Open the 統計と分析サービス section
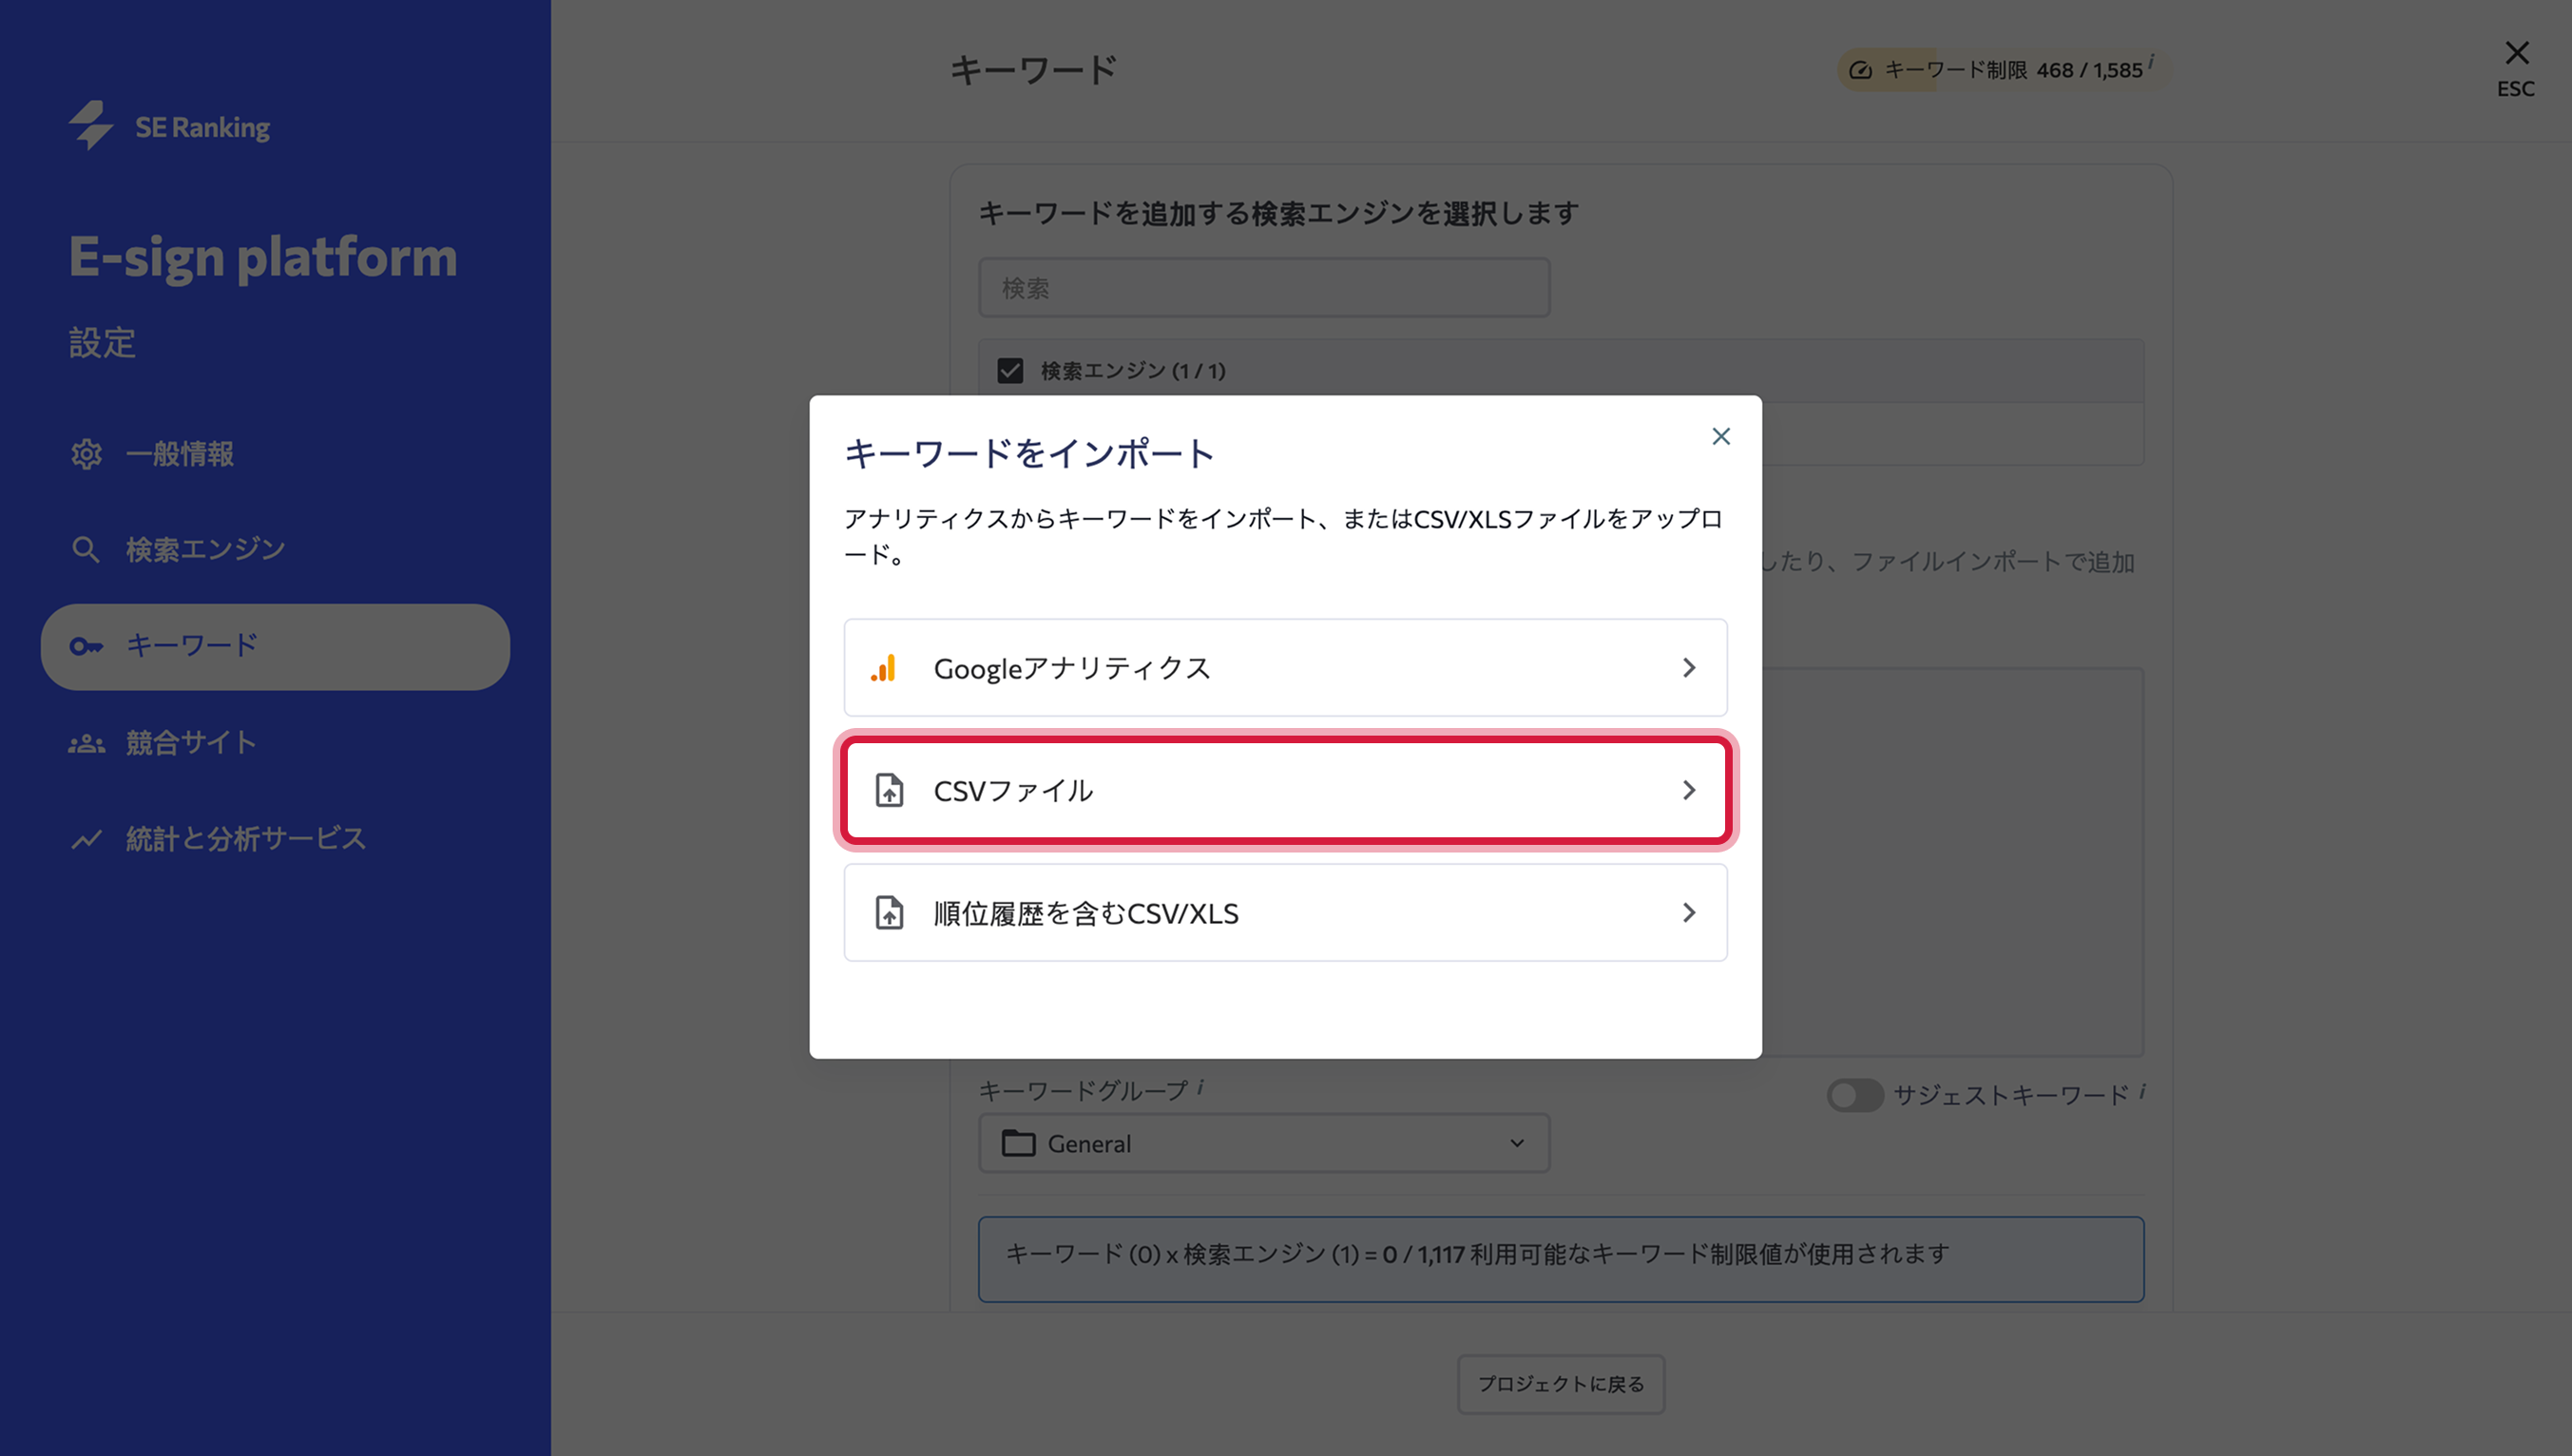Viewport: 2572px width, 1456px height. coord(246,839)
